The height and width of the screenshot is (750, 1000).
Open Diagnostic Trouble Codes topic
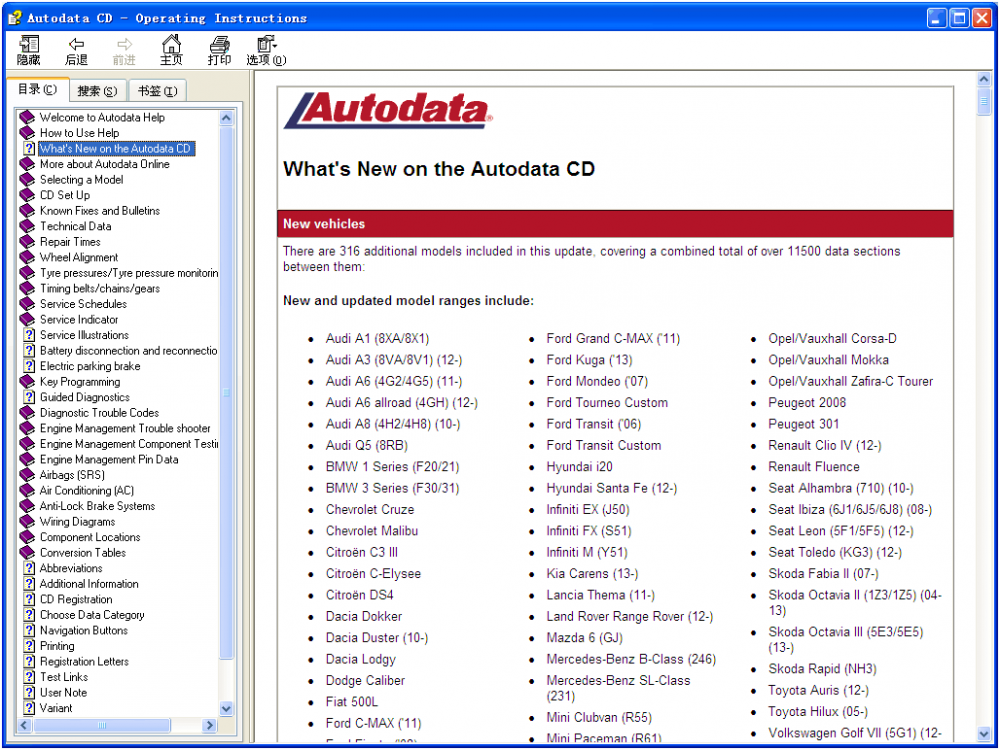[99, 413]
